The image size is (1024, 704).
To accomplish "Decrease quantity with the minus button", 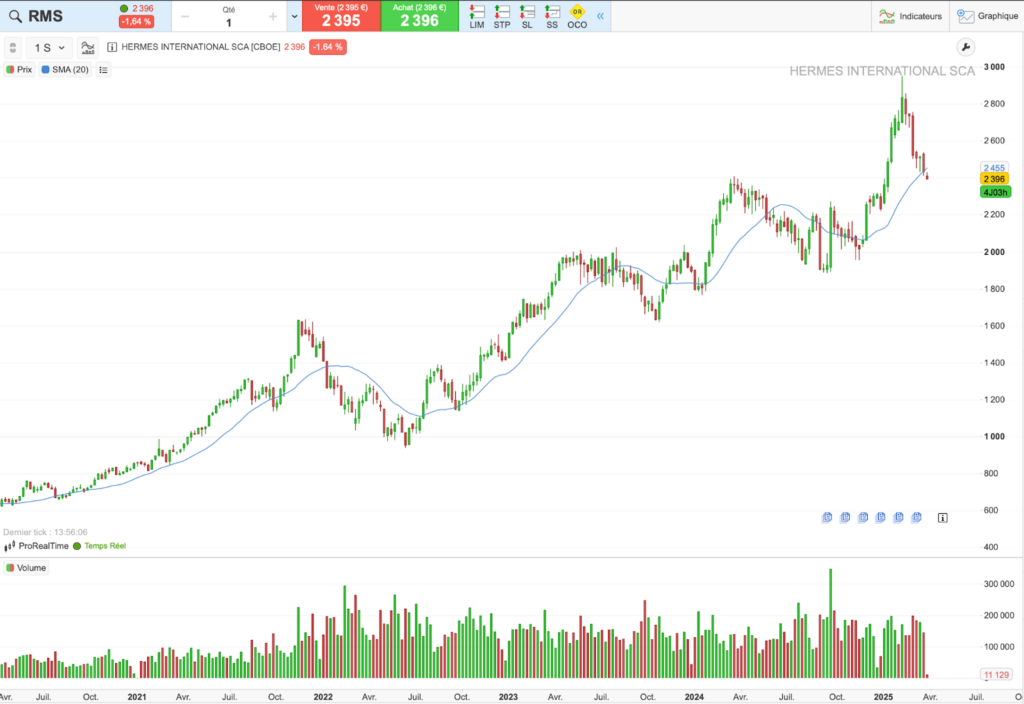I will point(185,16).
